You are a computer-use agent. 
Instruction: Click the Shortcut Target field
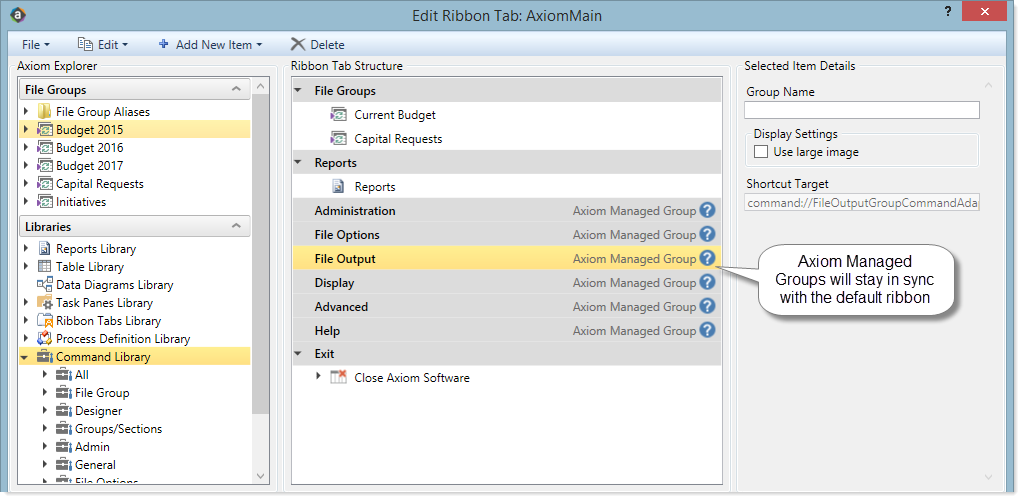862,203
